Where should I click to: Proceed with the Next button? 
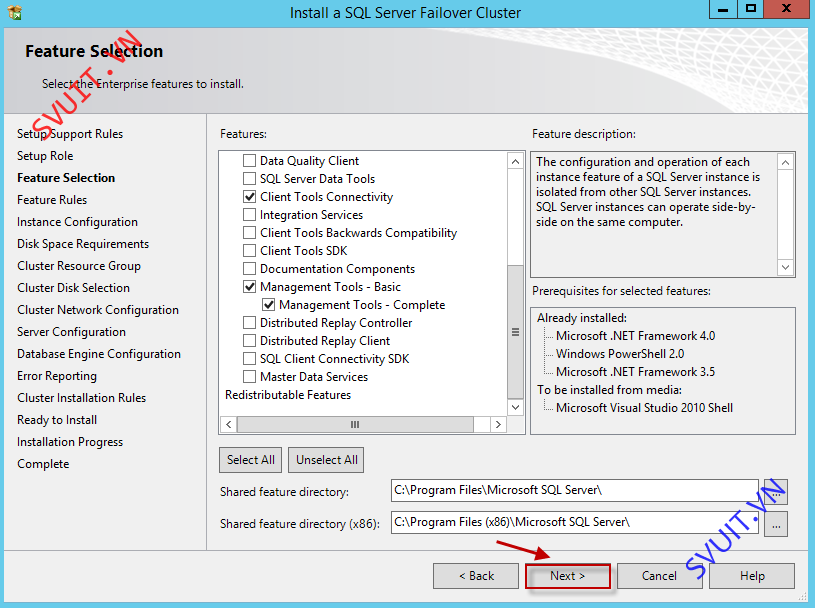(x=568, y=576)
